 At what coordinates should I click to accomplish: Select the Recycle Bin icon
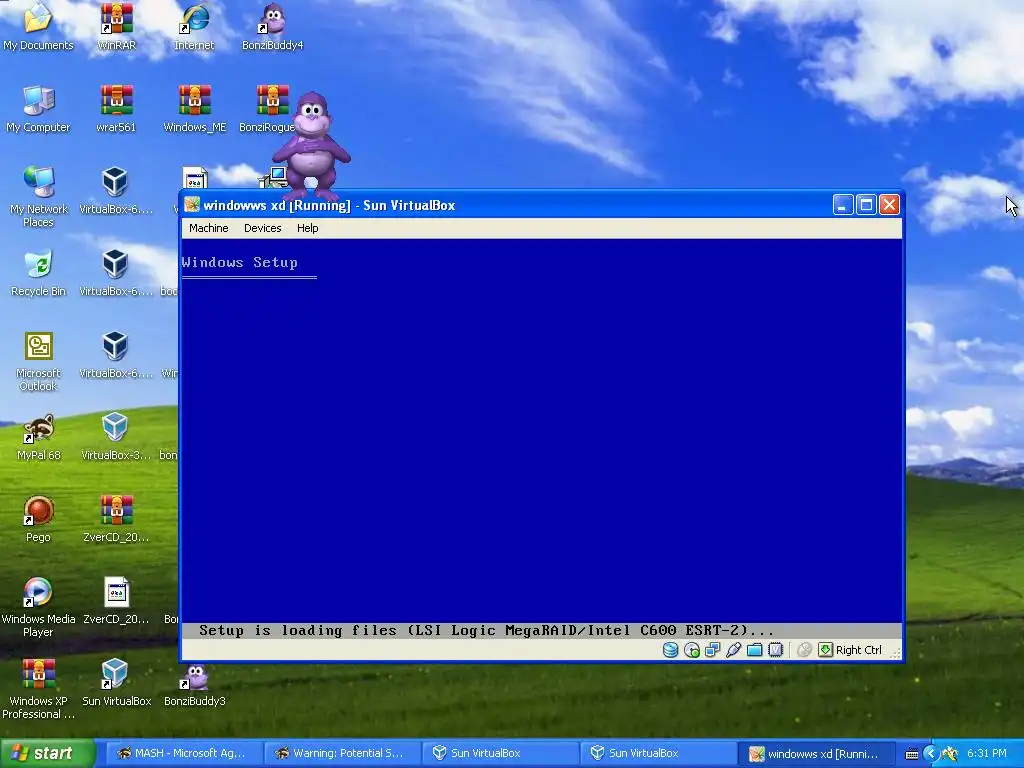(x=39, y=273)
